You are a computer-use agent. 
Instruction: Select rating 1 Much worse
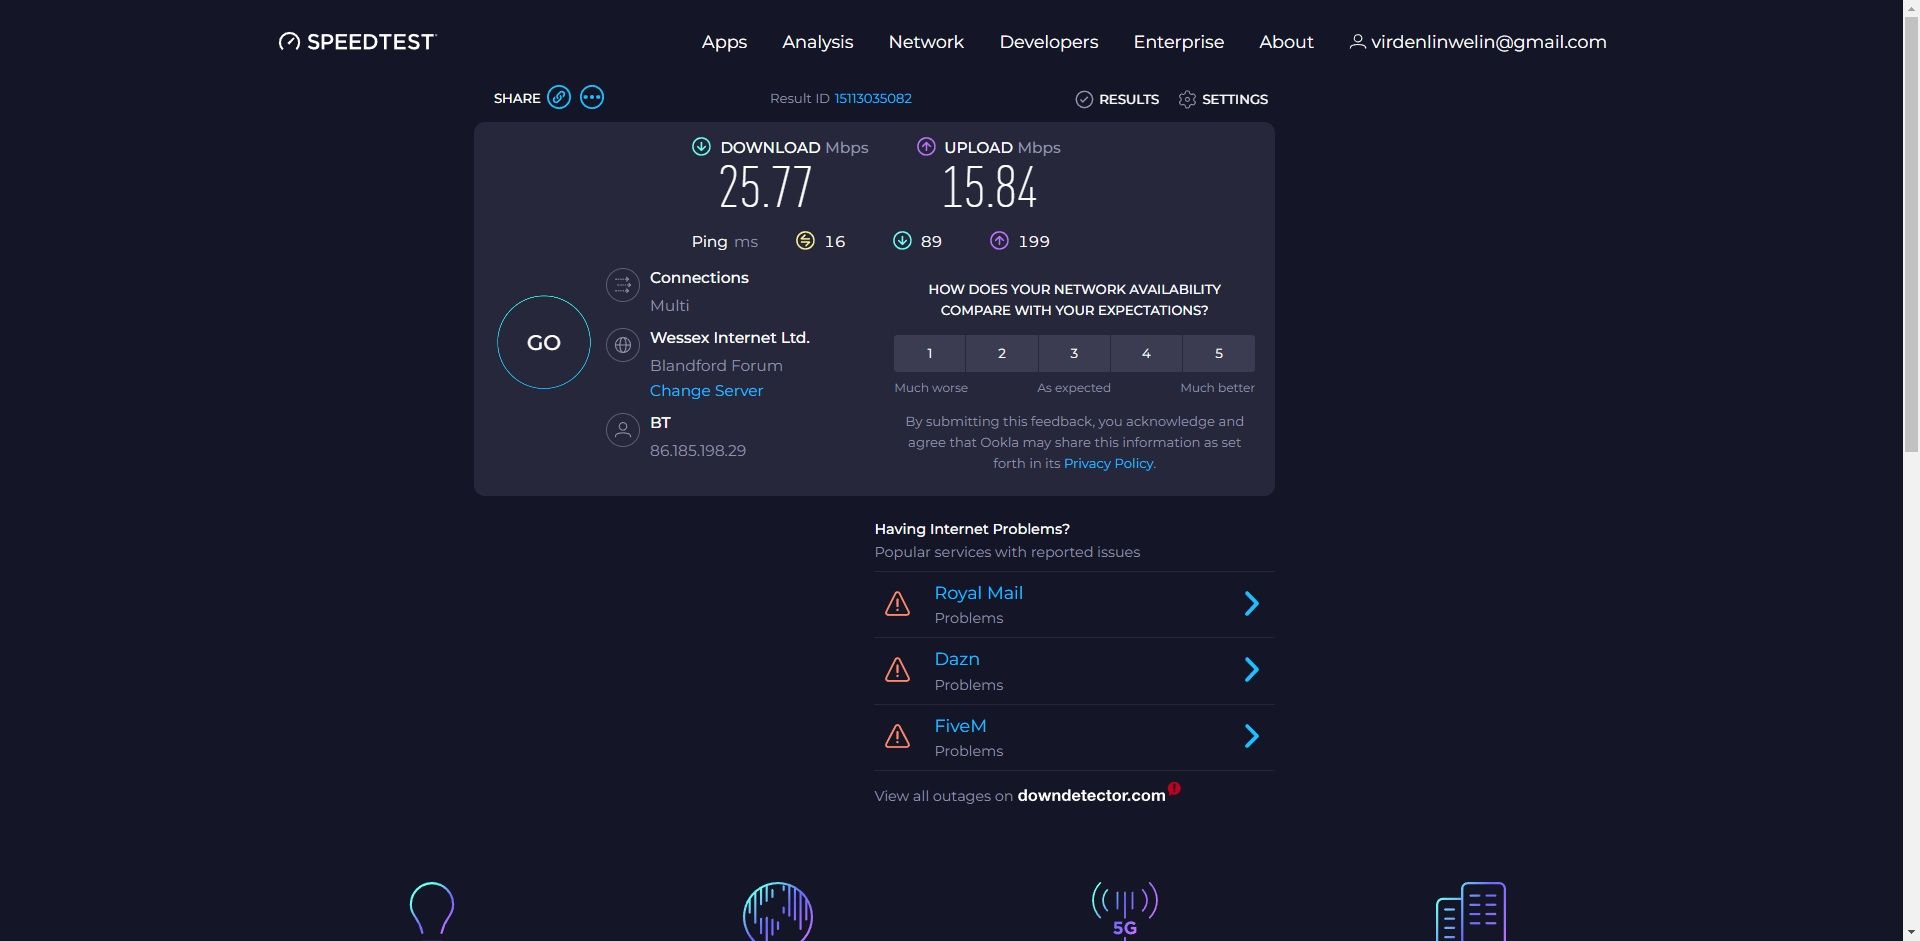[929, 353]
